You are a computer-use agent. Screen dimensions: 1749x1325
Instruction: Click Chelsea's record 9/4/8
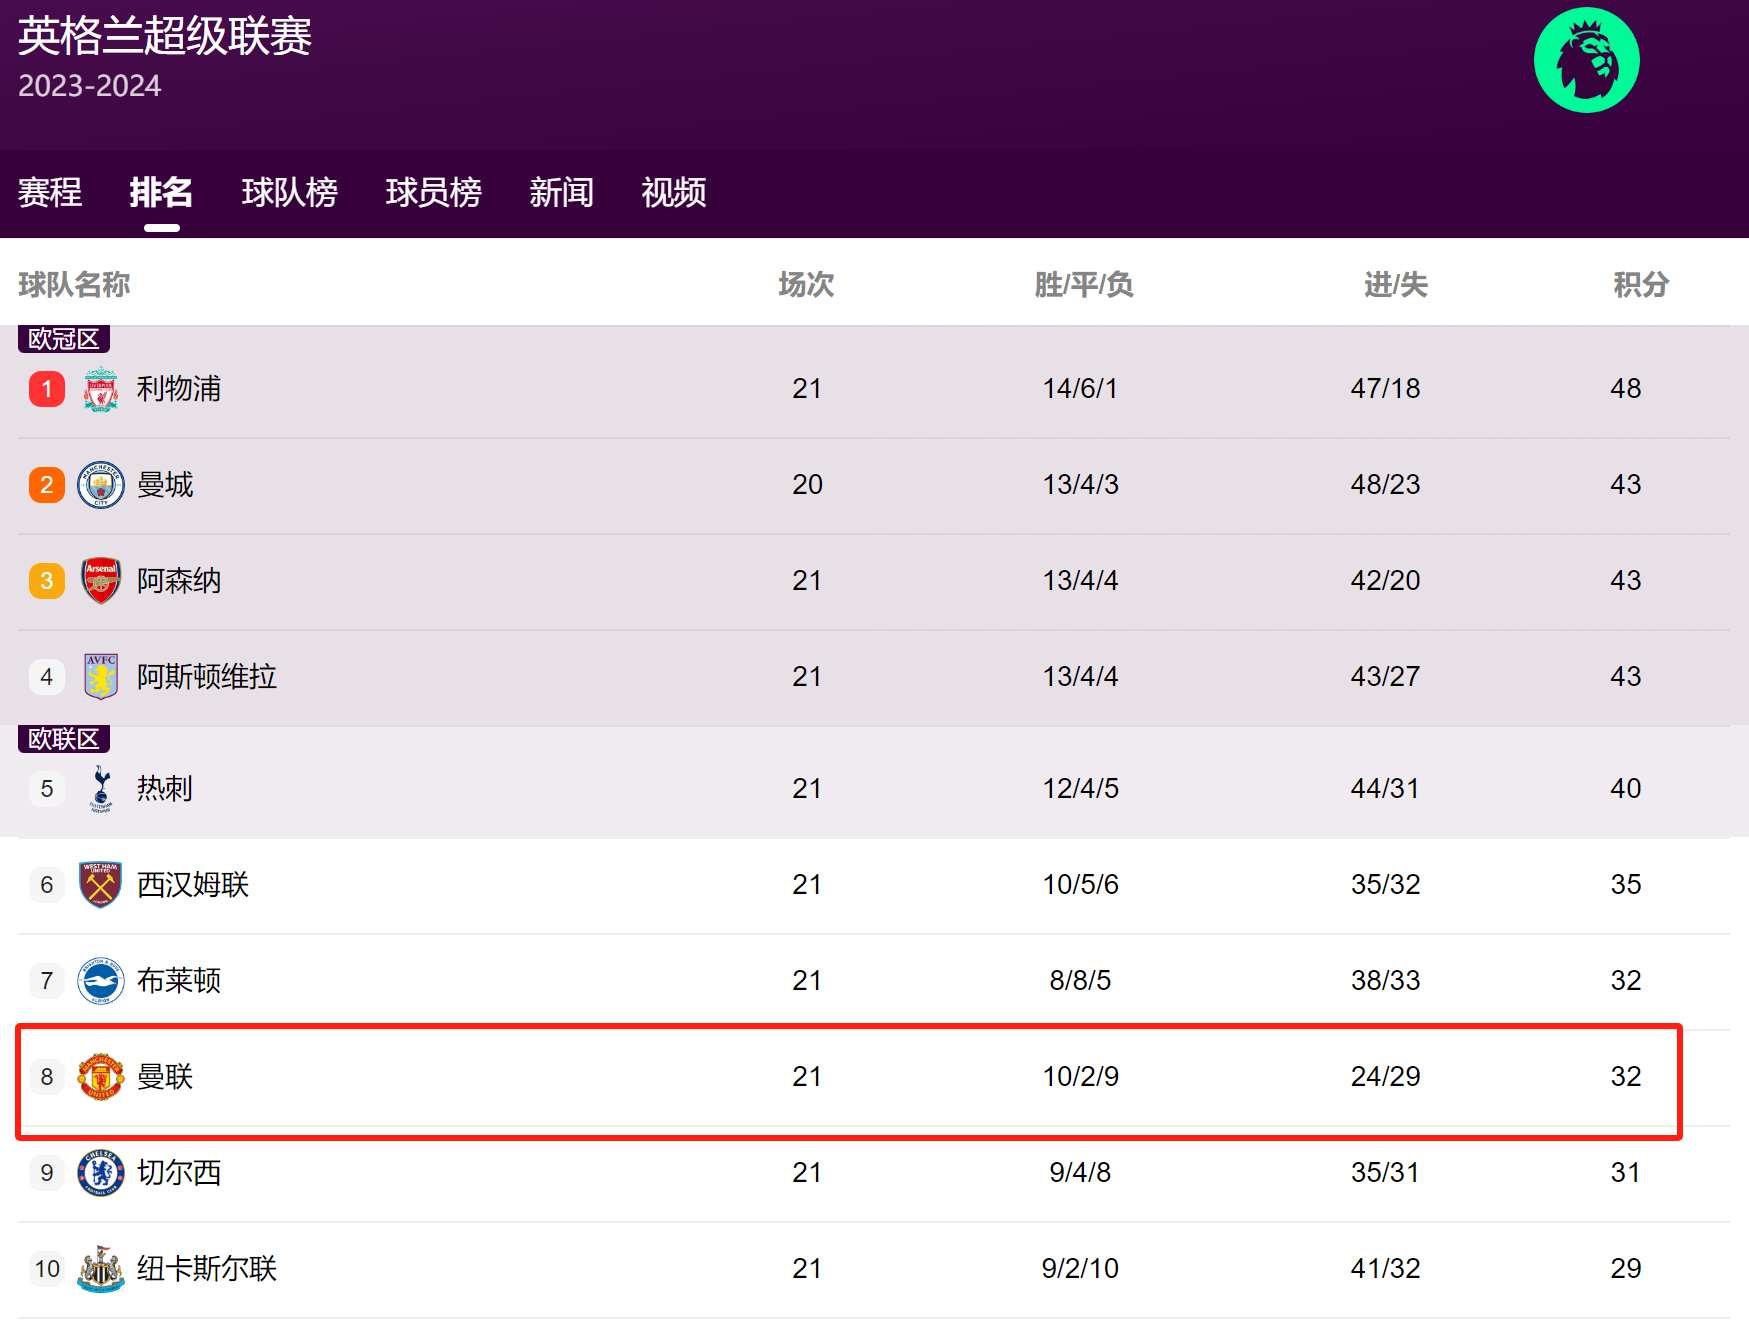[x=1080, y=1173]
